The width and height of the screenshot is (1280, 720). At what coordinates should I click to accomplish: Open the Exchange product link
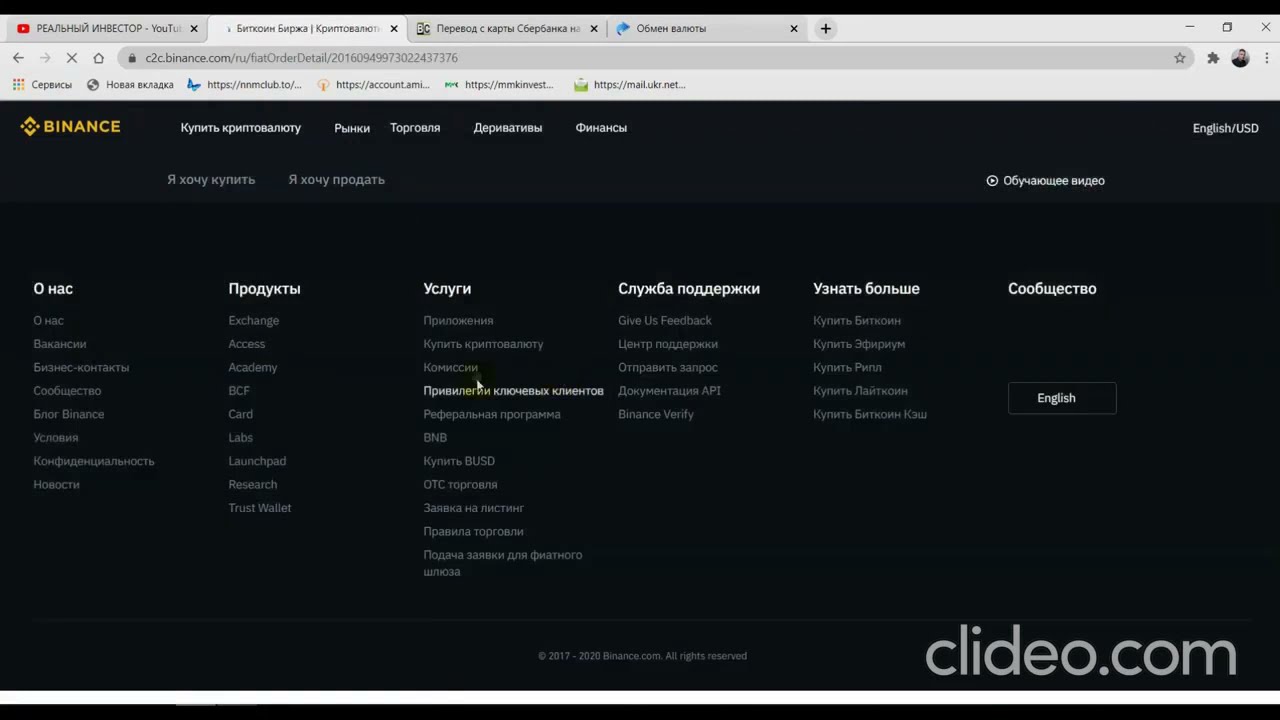tap(254, 320)
